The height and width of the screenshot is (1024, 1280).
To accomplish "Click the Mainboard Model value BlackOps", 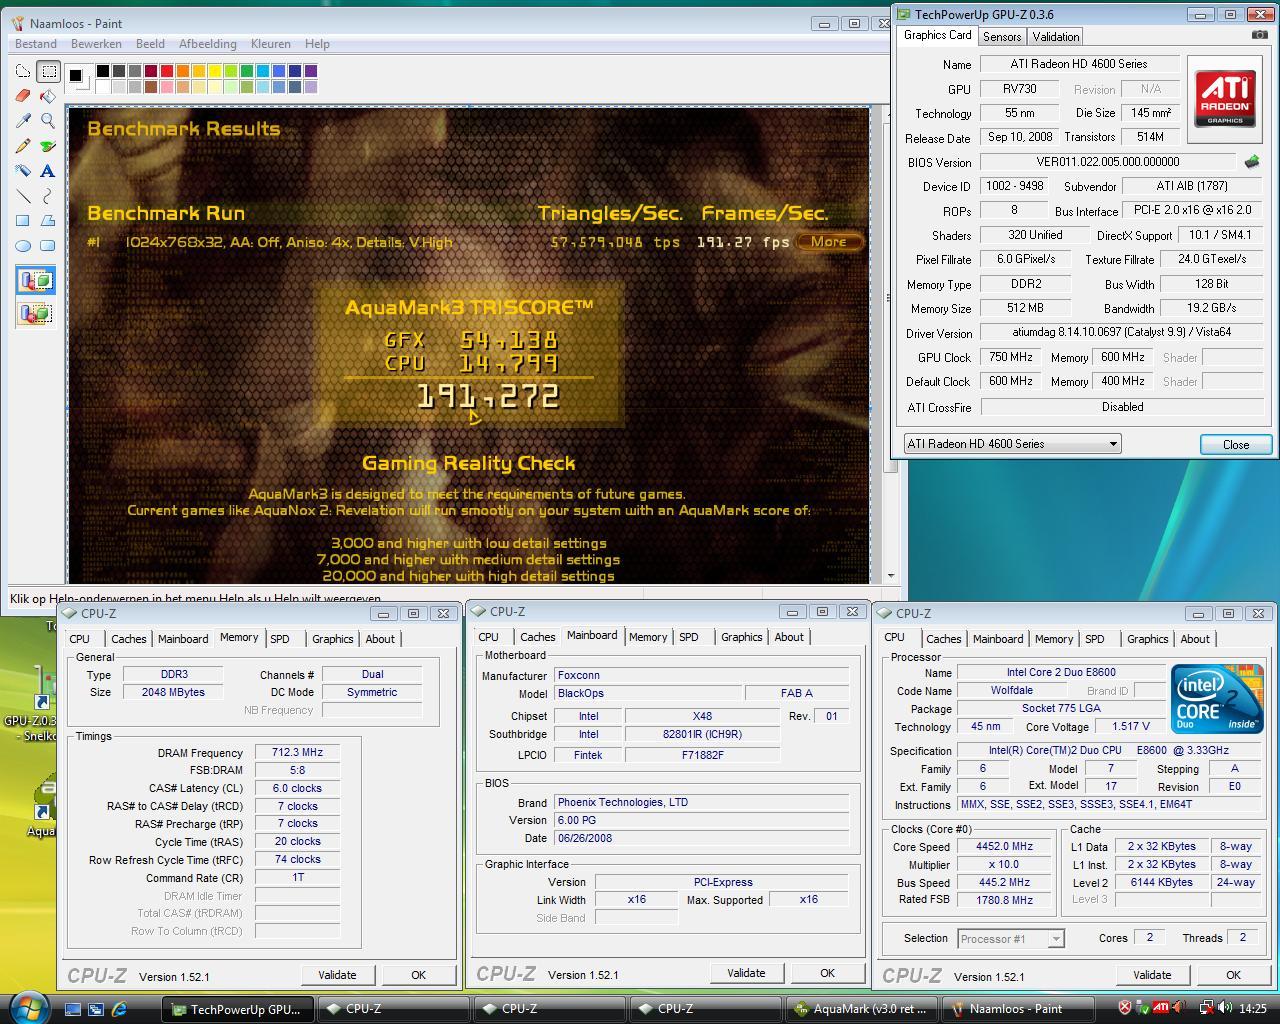I will click(x=649, y=693).
